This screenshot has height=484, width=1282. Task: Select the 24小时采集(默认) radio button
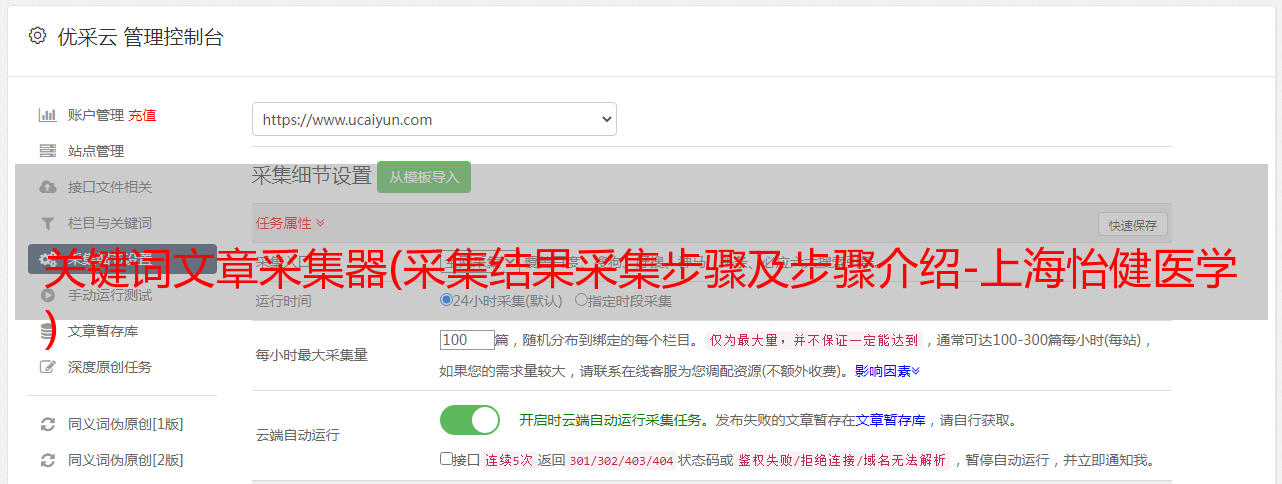coord(446,300)
